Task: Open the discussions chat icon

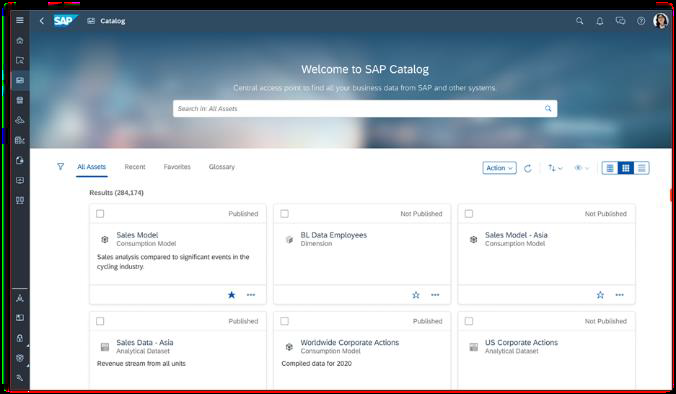Action: tap(620, 21)
